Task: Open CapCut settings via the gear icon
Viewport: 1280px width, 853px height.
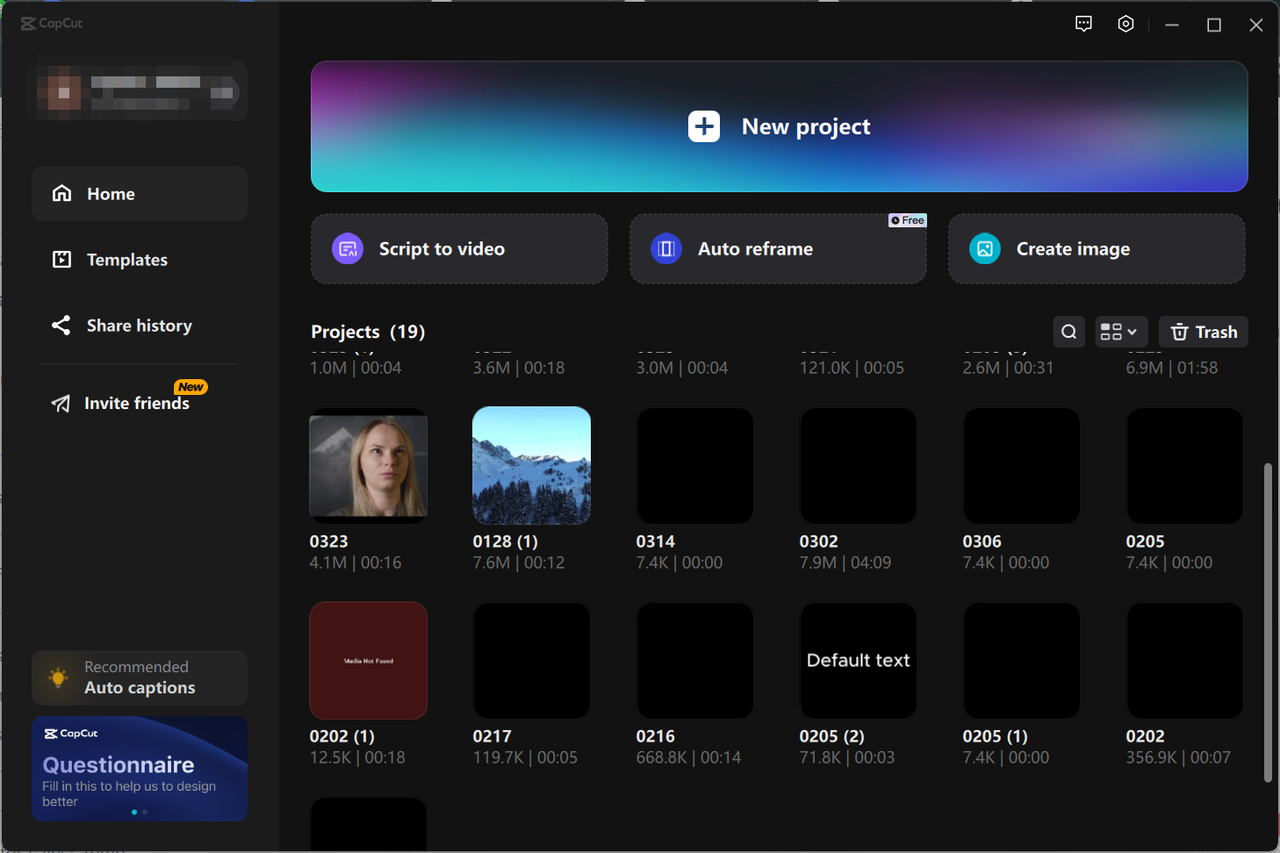Action: [1125, 23]
